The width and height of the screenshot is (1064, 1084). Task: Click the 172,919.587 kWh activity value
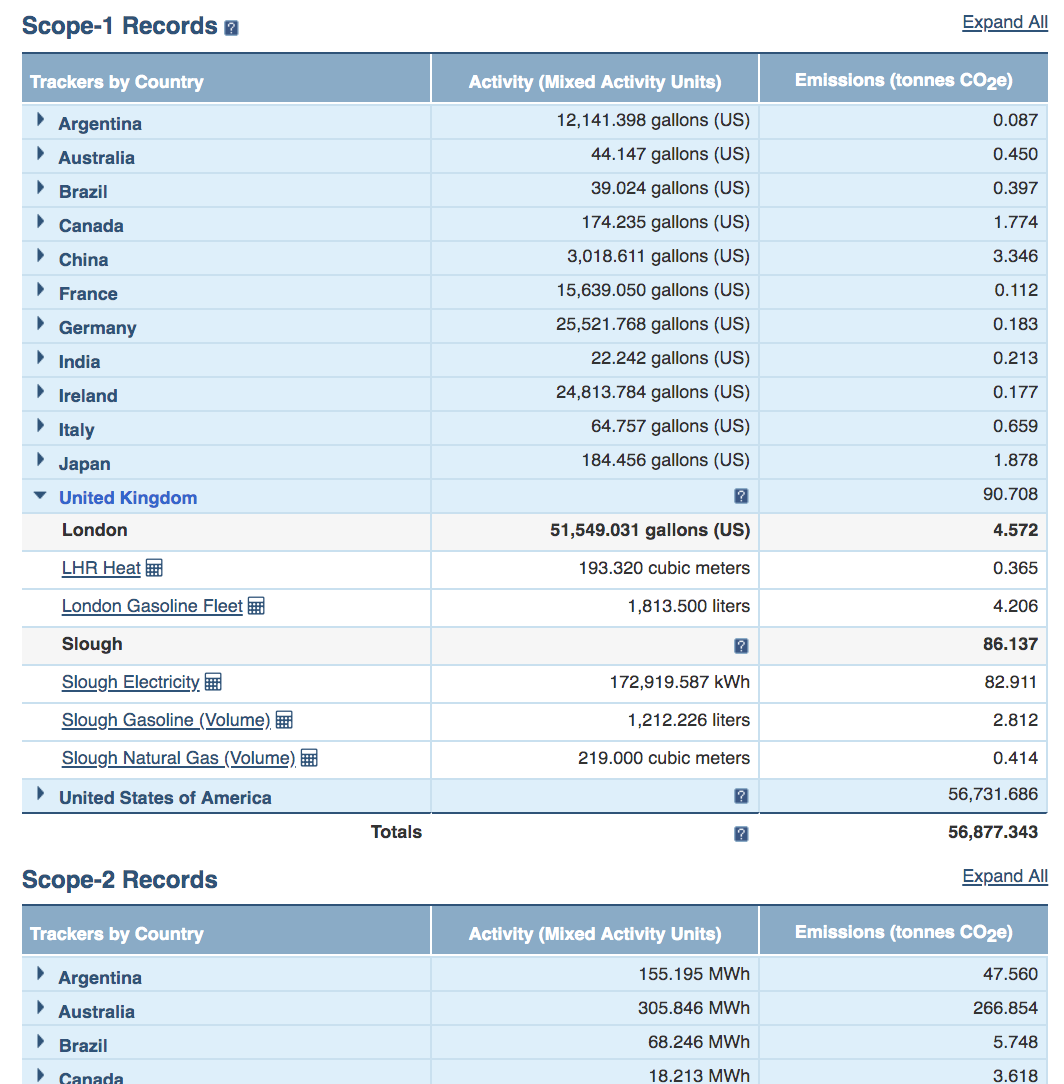tap(680, 682)
